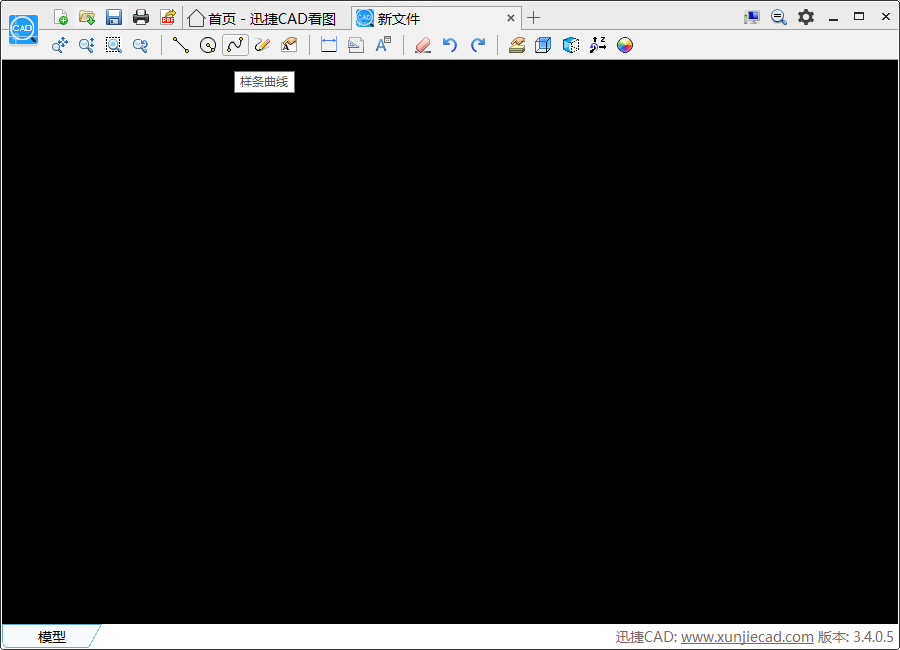Select the Spline curve tool
Viewport: 900px width, 650px height.
[235, 45]
